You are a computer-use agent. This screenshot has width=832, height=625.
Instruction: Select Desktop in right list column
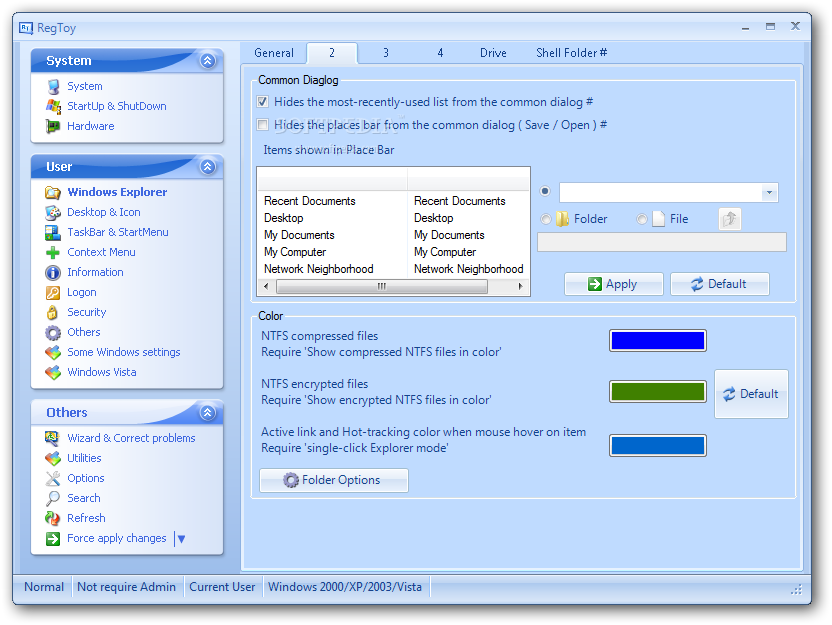pos(434,218)
